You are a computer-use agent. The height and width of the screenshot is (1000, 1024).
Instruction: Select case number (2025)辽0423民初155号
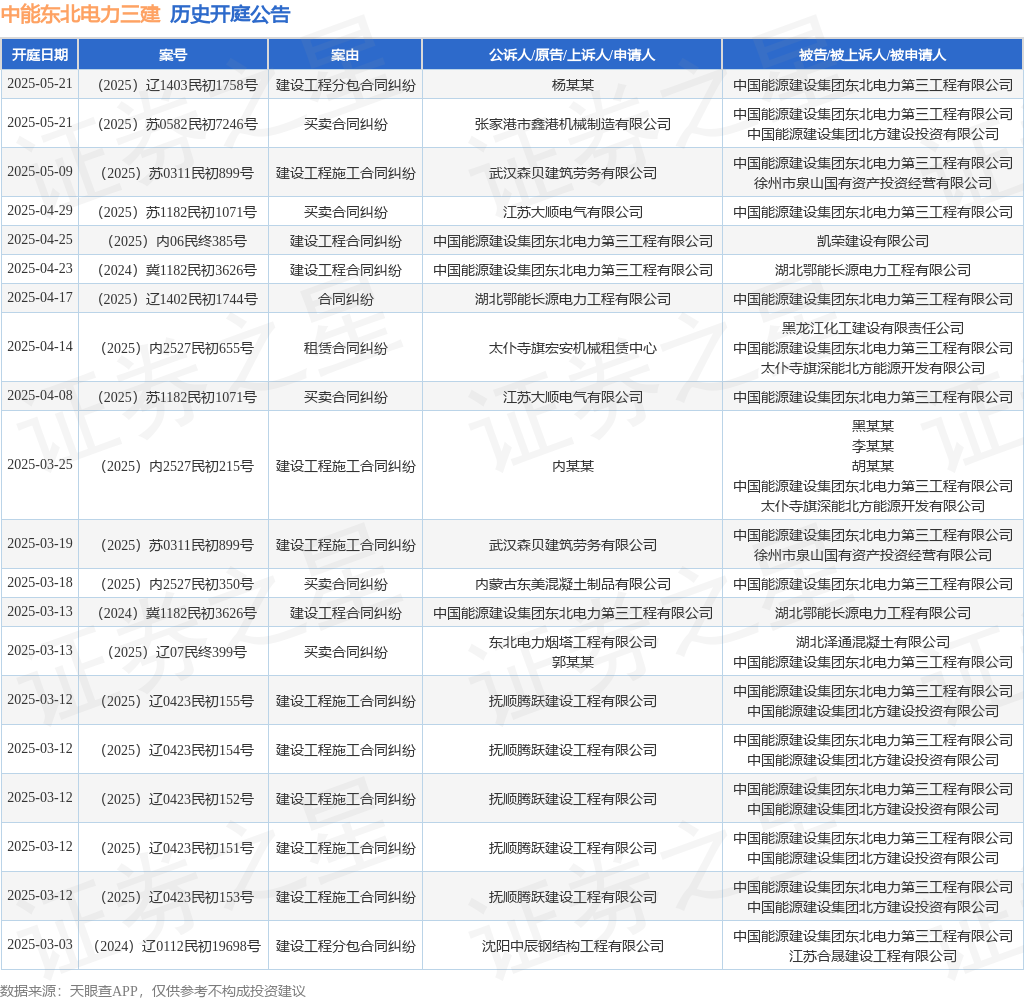click(x=176, y=701)
